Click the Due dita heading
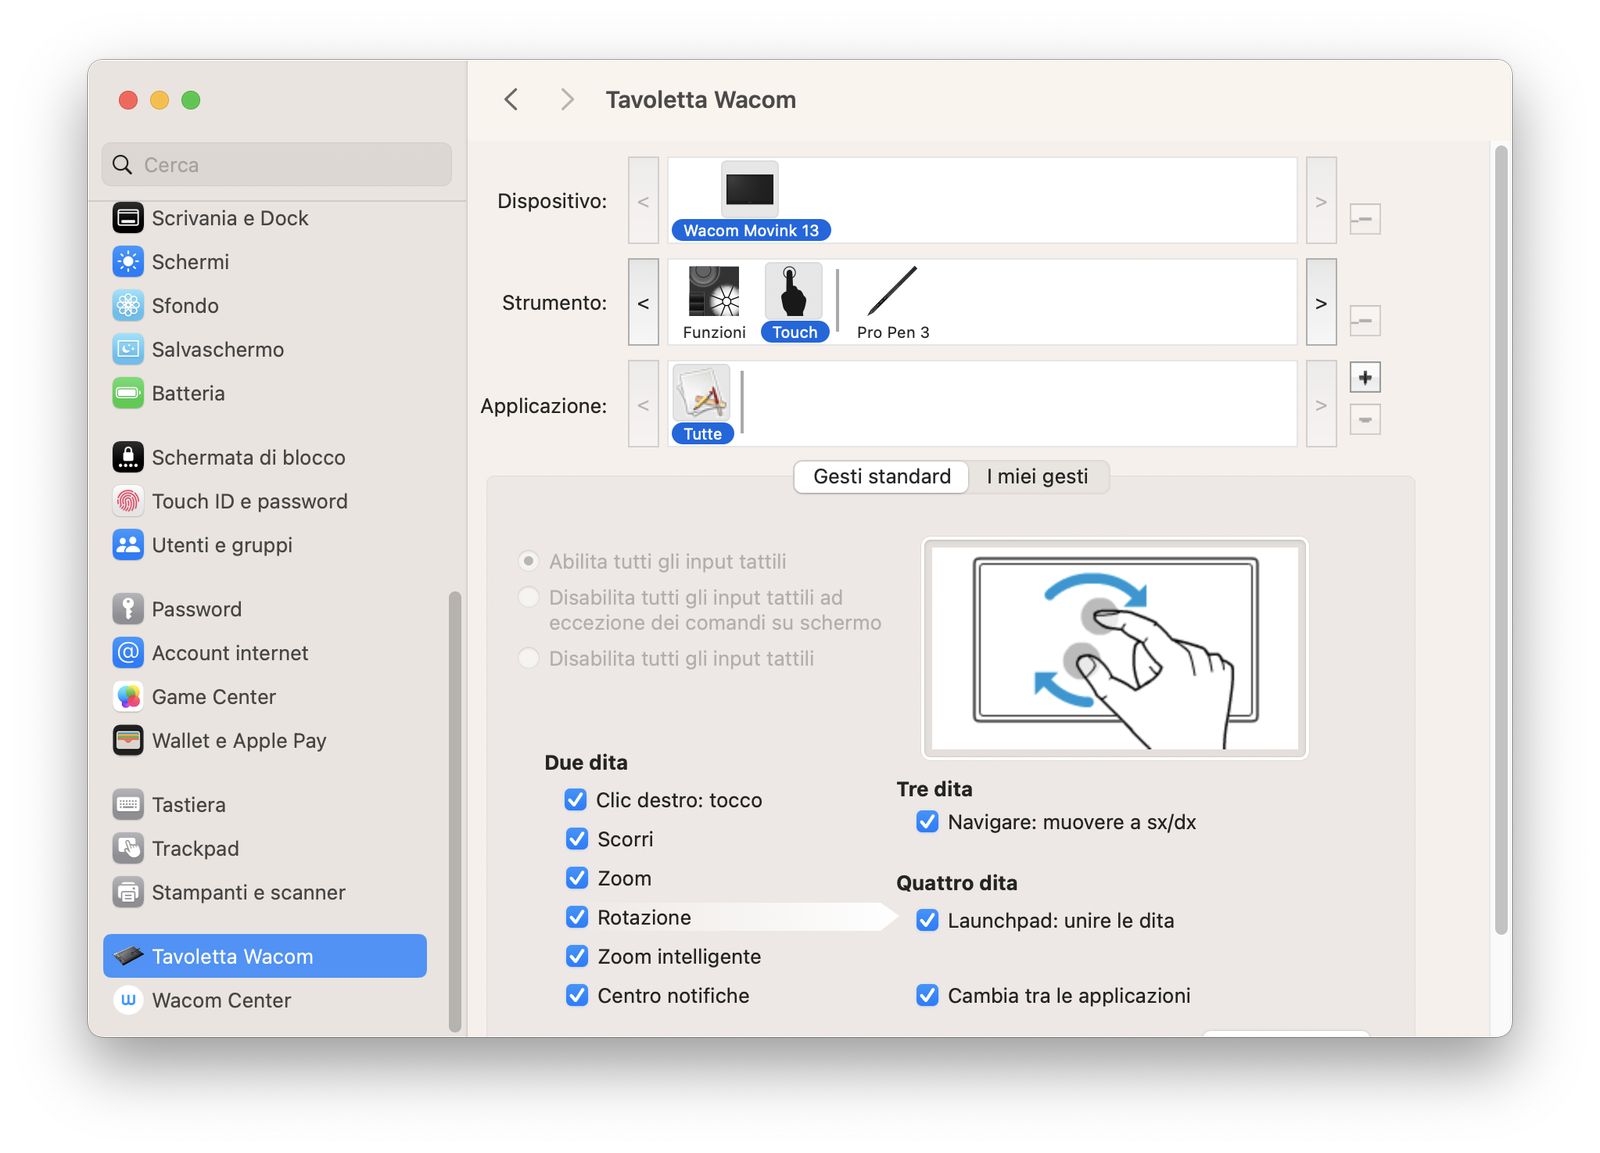The width and height of the screenshot is (1600, 1153). point(586,763)
